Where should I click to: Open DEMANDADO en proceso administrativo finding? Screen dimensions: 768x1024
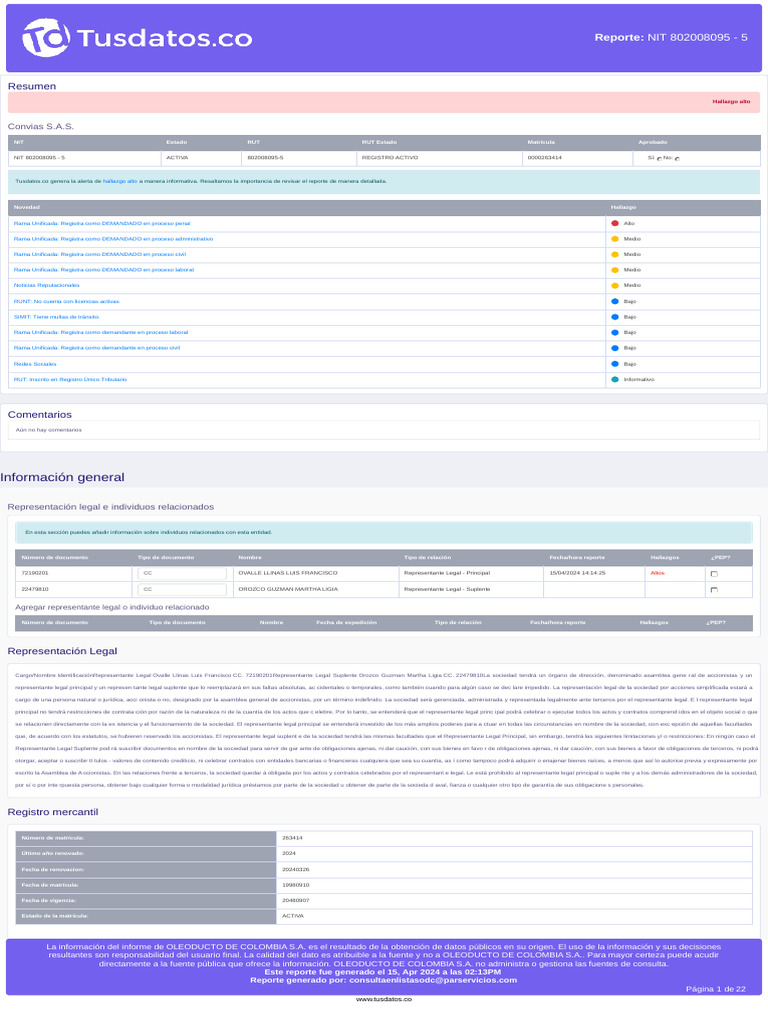click(114, 239)
